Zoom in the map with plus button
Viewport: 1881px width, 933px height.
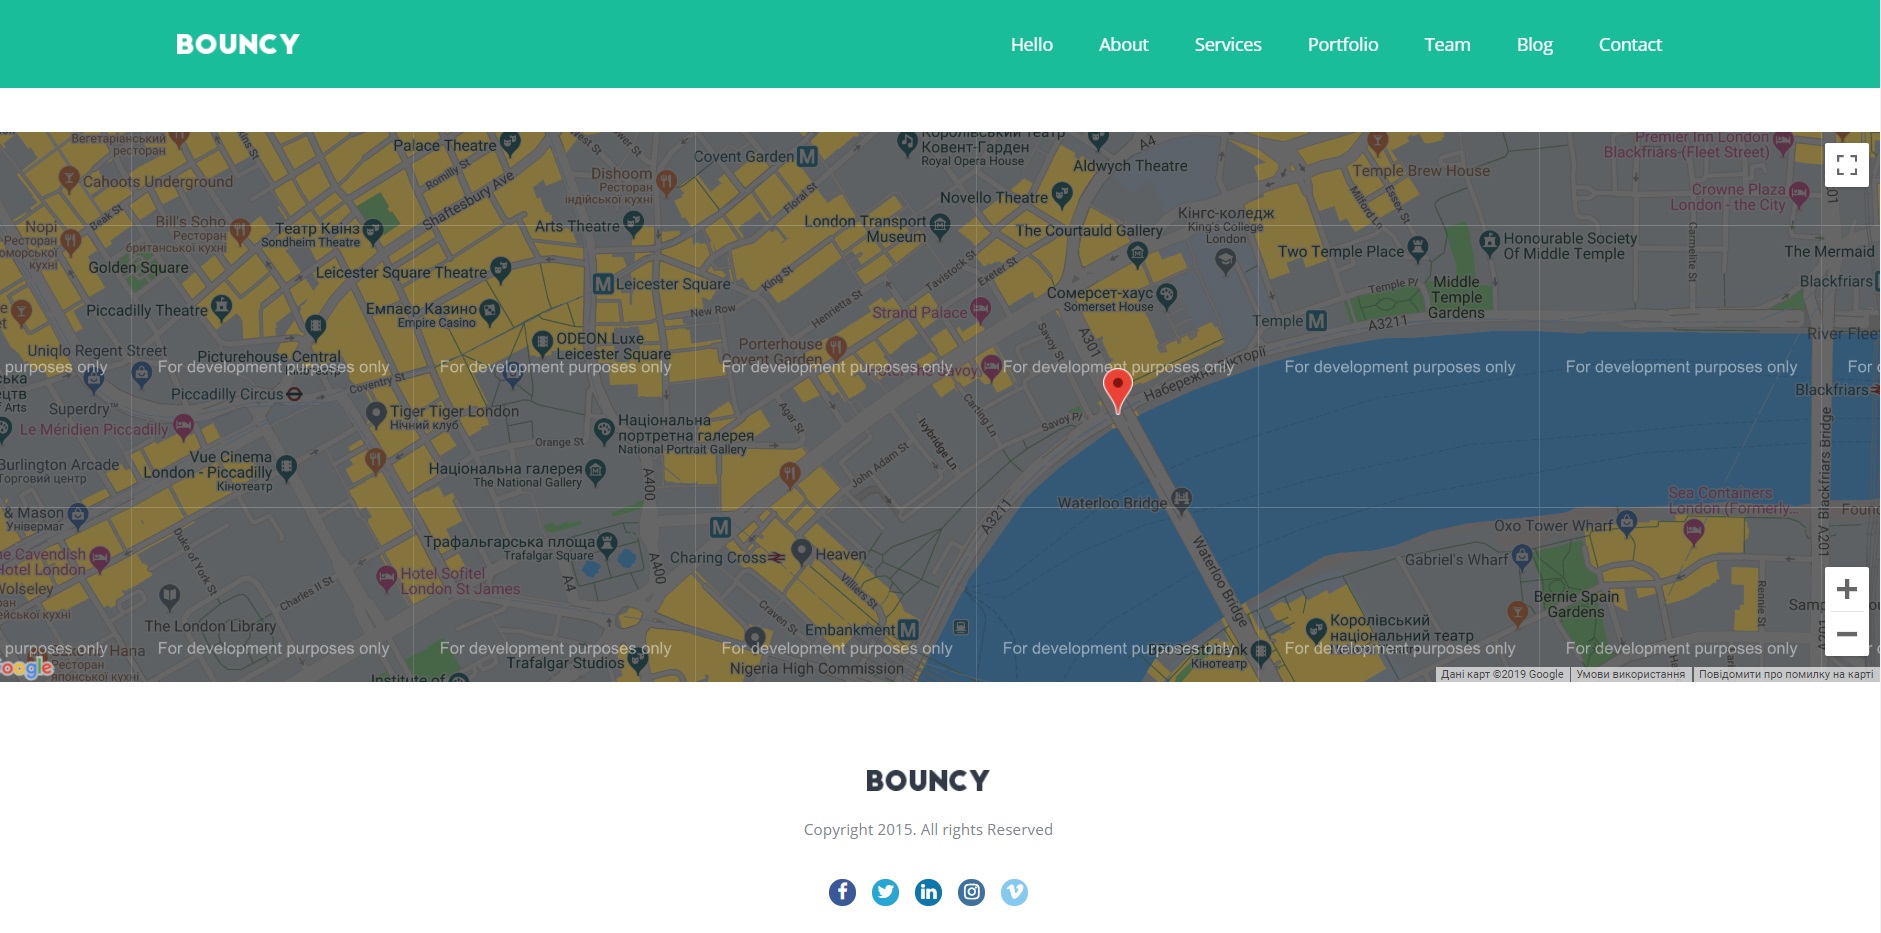(x=1847, y=589)
